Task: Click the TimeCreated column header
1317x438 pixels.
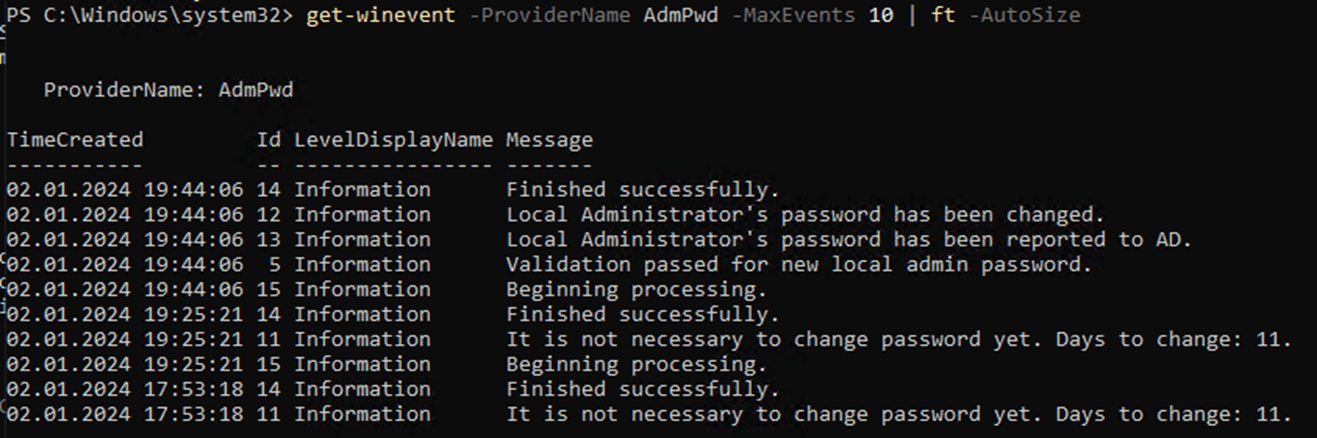Action: (75, 140)
